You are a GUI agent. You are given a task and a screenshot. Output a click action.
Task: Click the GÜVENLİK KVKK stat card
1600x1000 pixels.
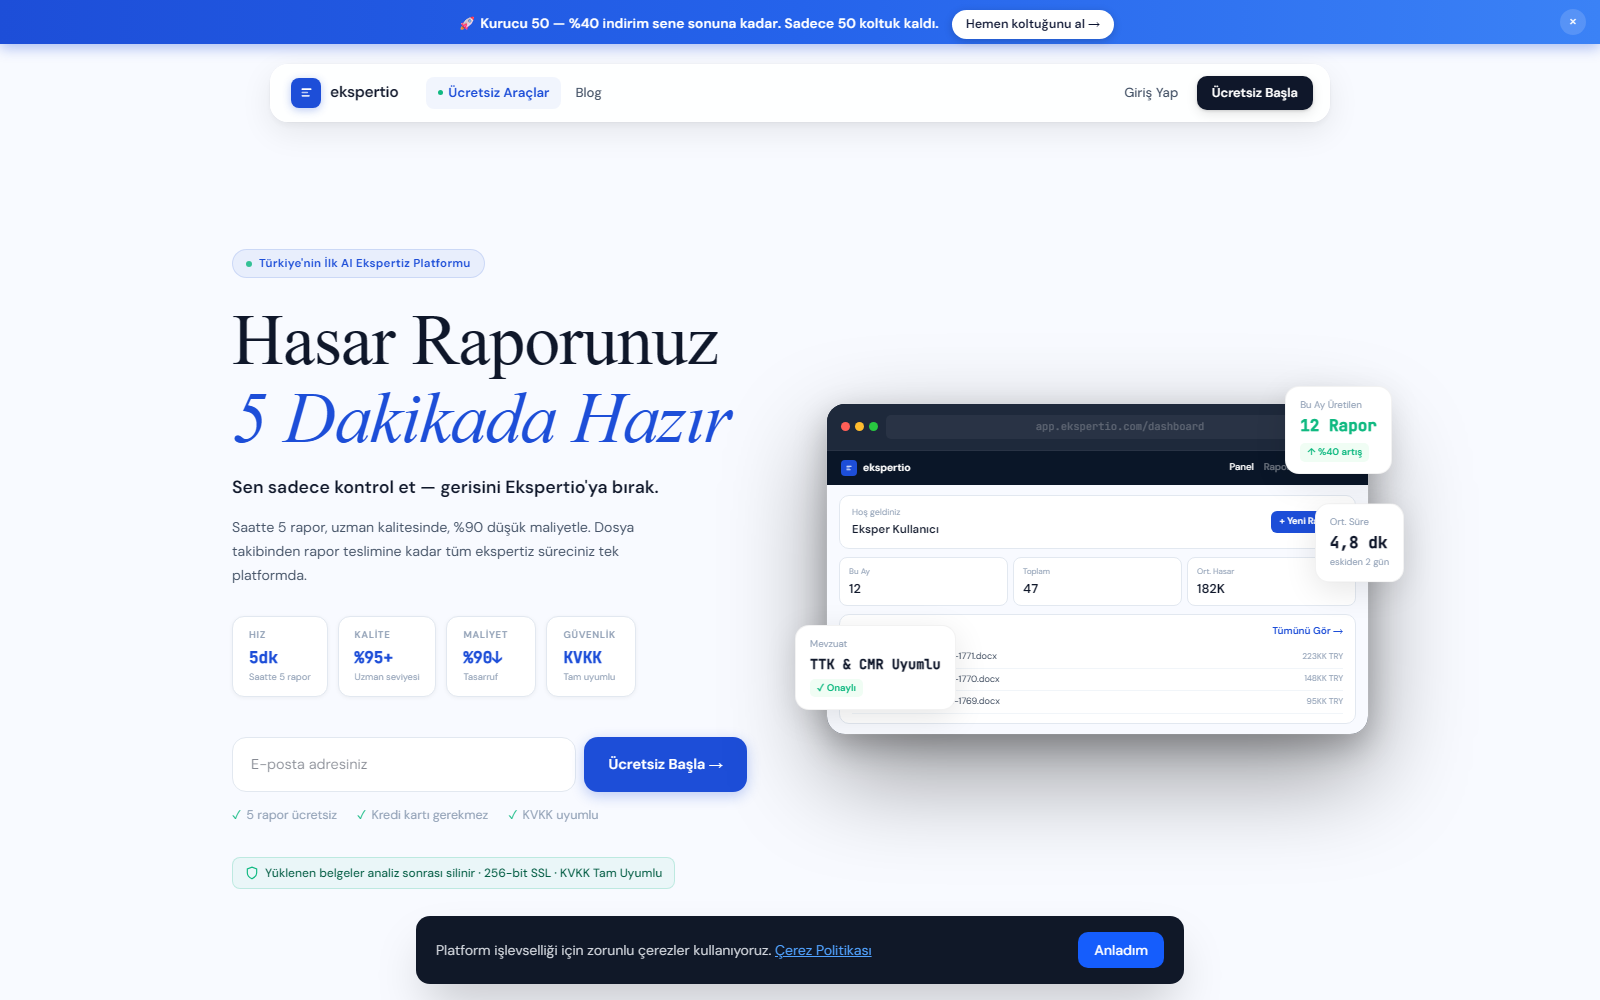pos(590,656)
